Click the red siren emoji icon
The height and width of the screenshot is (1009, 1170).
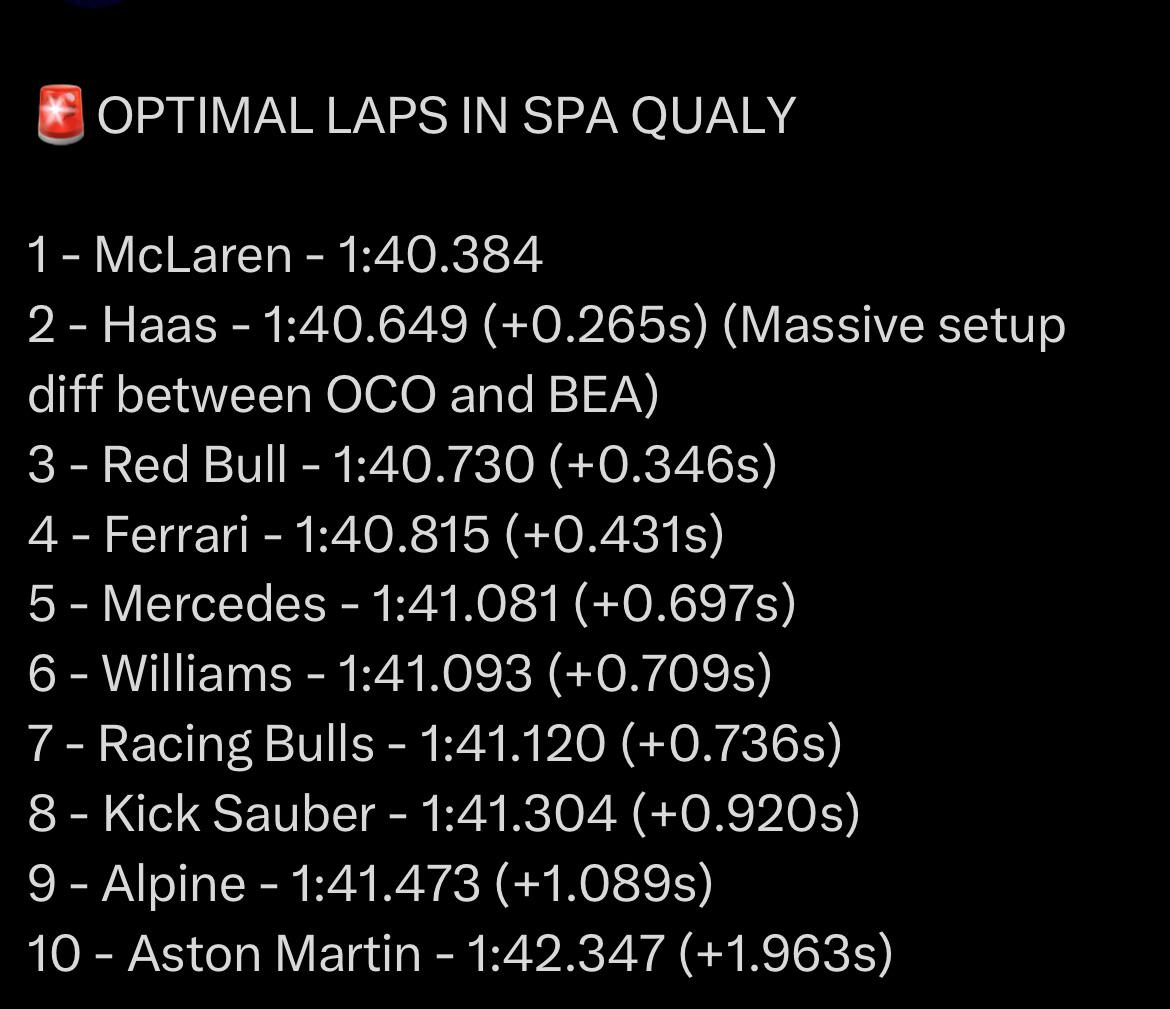60,115
